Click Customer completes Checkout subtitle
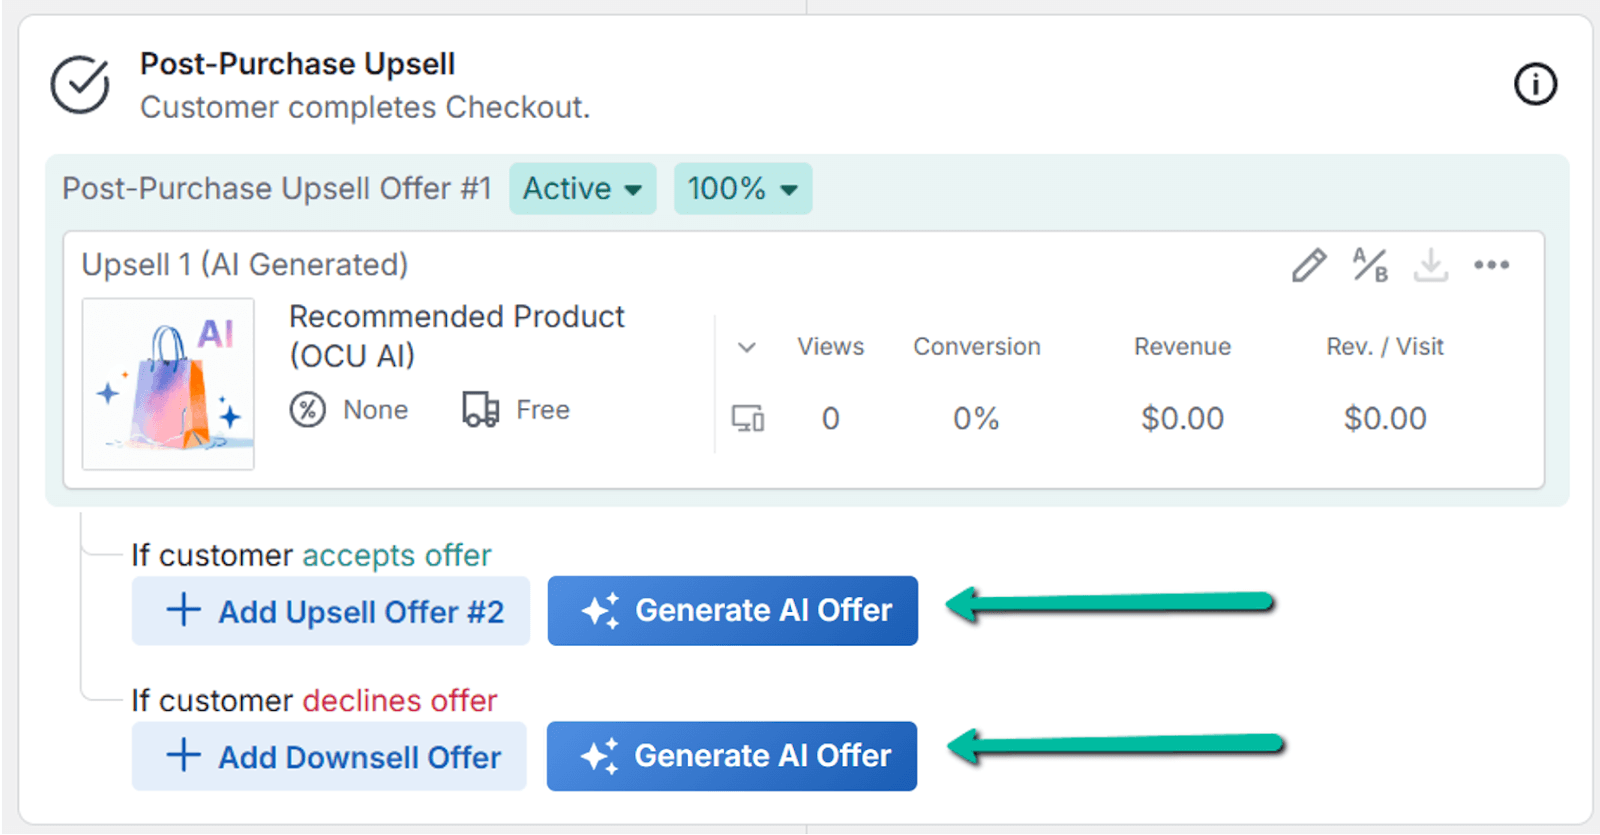 [365, 107]
